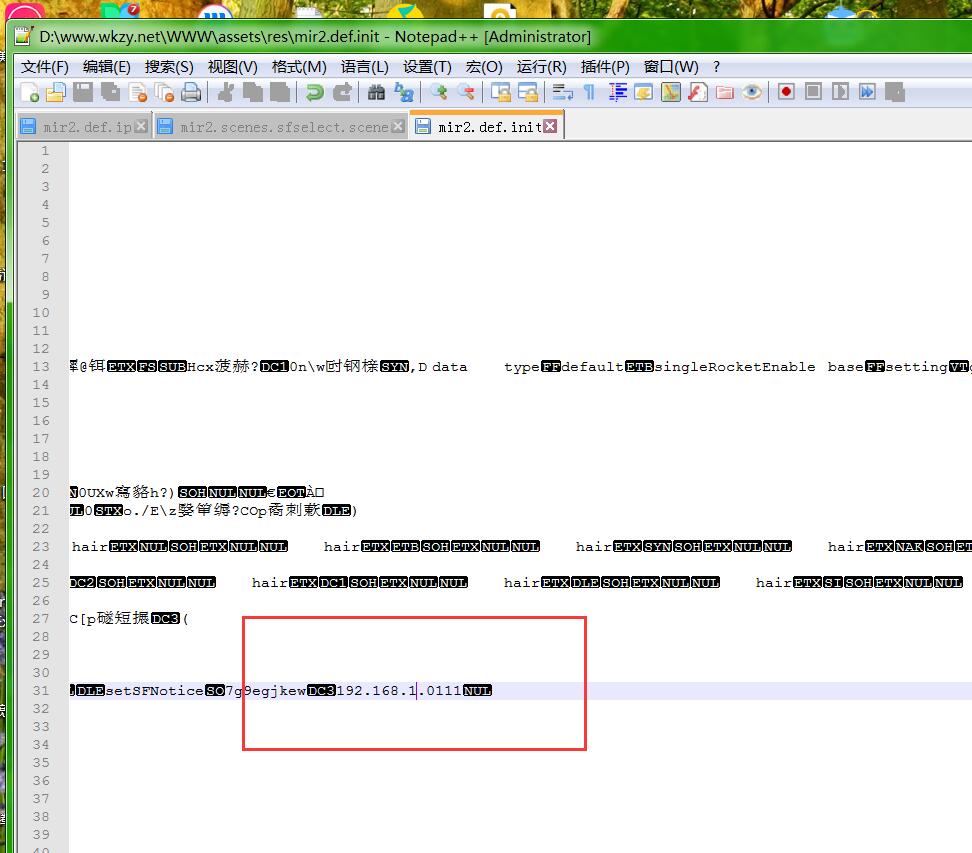Click the Print toolbar icon
Screen dimensions: 972x853
pyautogui.click(x=191, y=93)
